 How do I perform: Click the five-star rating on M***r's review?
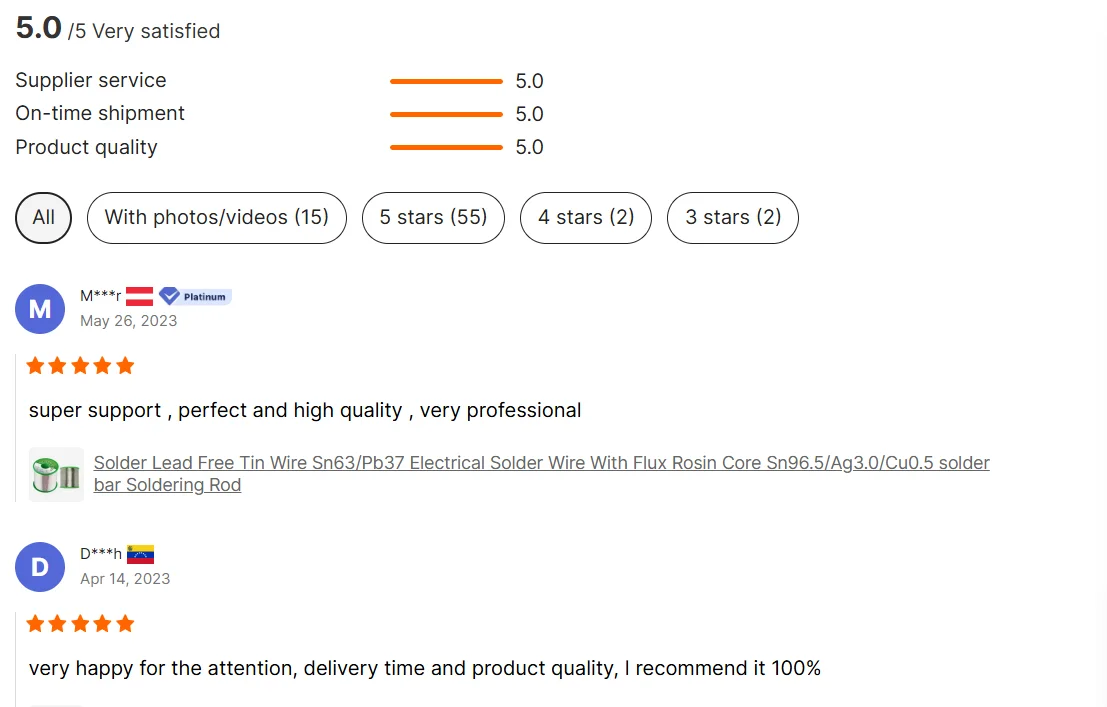(x=80, y=366)
